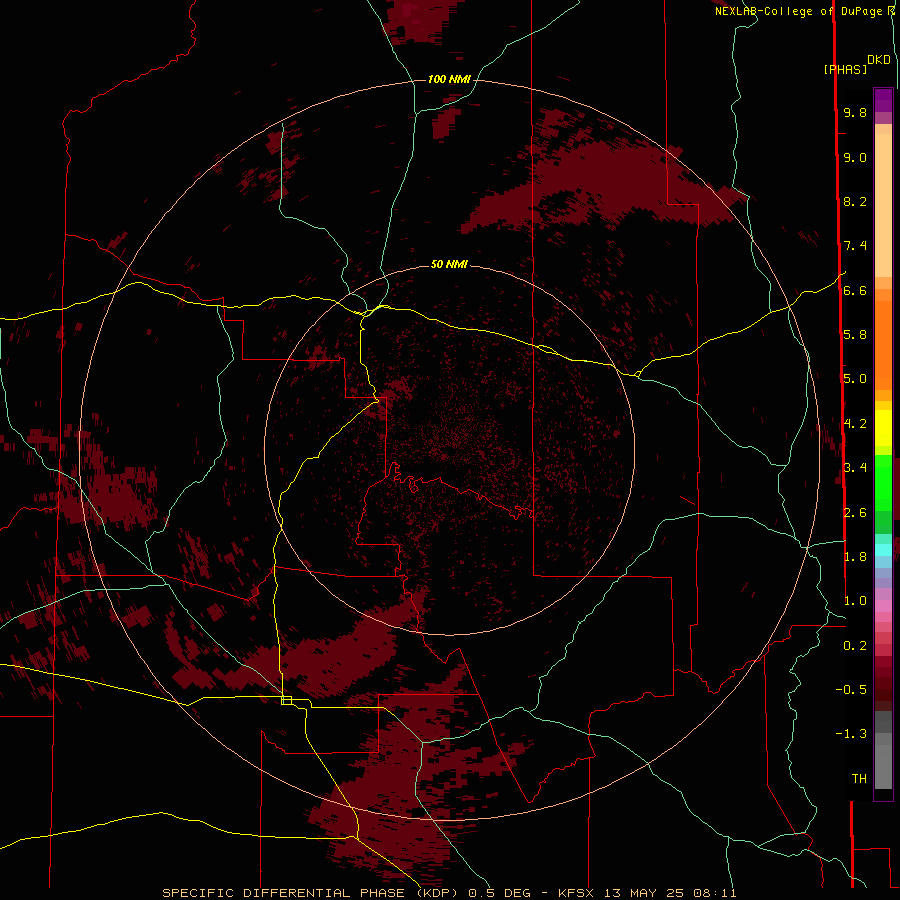This screenshot has width=900, height=900.
Task: Click the pink swatch on the color bar
Action: click(x=883, y=606)
